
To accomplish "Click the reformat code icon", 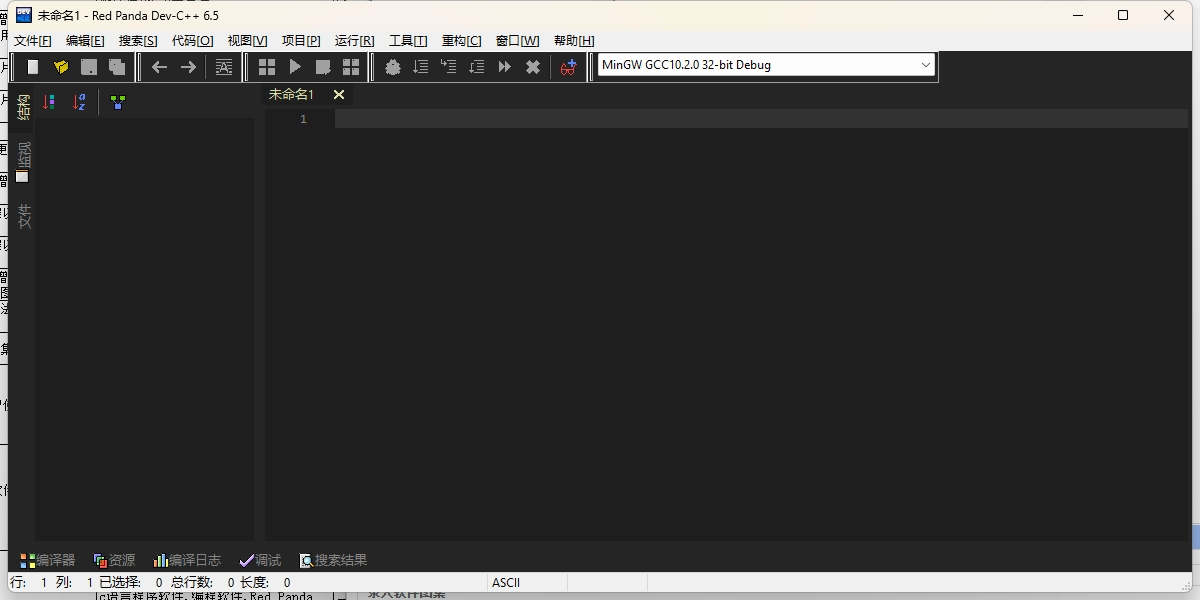I will pos(224,67).
